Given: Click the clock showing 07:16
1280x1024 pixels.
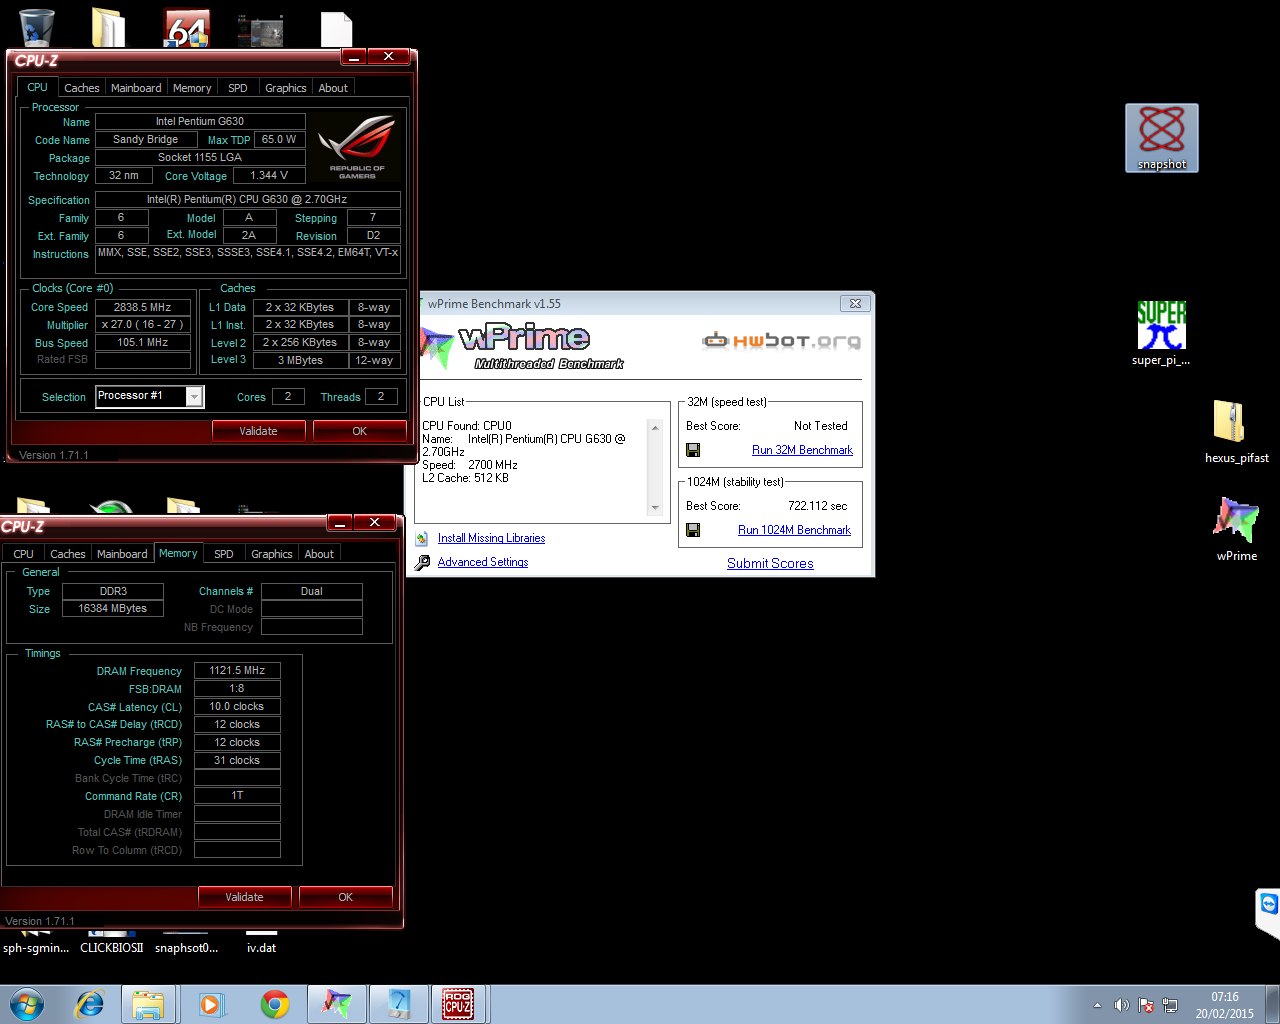Looking at the screenshot, I should pos(1225,997).
